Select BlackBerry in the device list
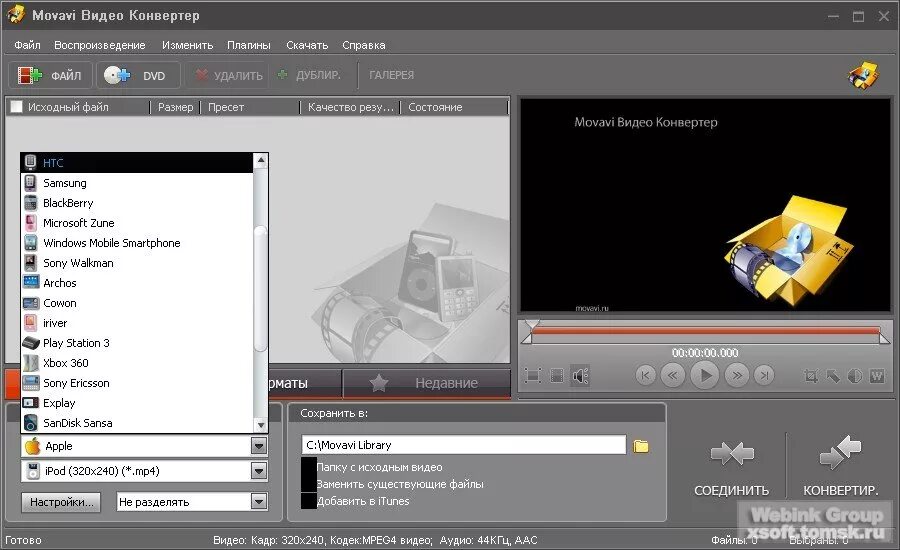The width and height of the screenshot is (900, 550). (137, 203)
